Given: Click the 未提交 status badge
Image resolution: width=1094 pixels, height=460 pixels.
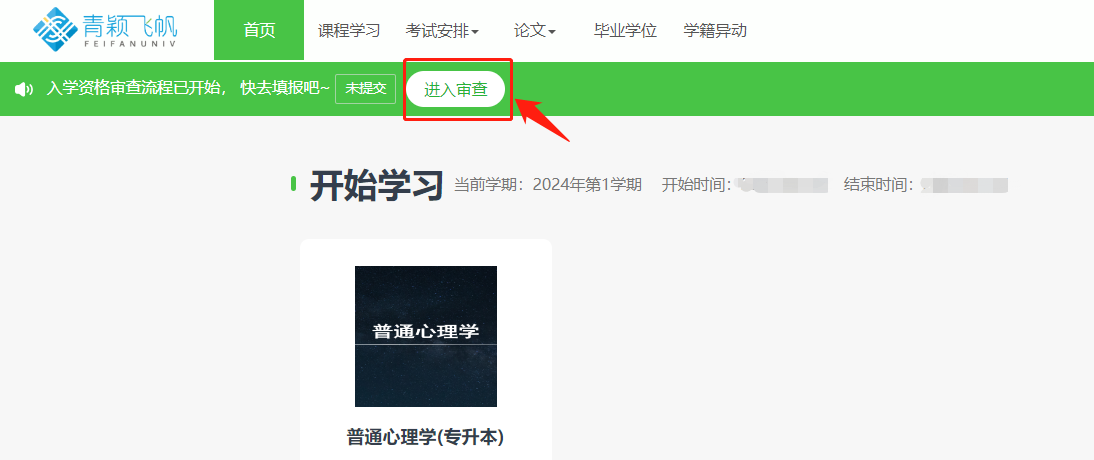Looking at the screenshot, I should pos(366,89).
